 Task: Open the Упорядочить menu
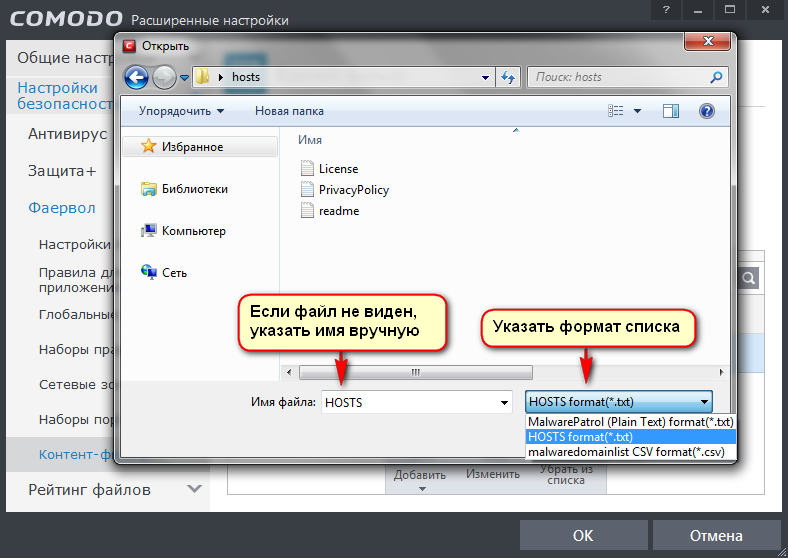(x=181, y=111)
